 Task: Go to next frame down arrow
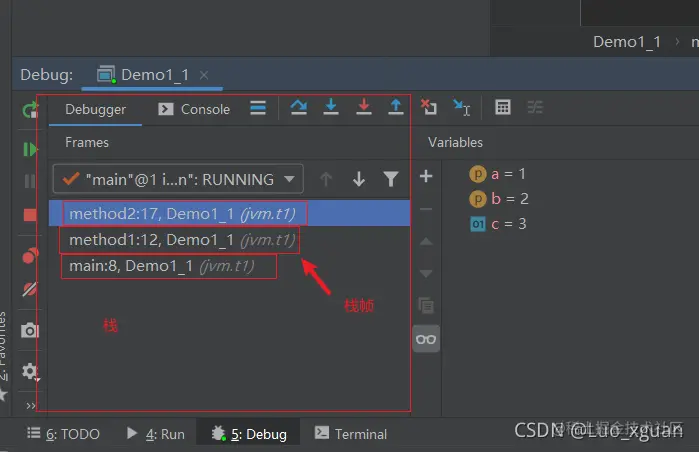(358, 179)
